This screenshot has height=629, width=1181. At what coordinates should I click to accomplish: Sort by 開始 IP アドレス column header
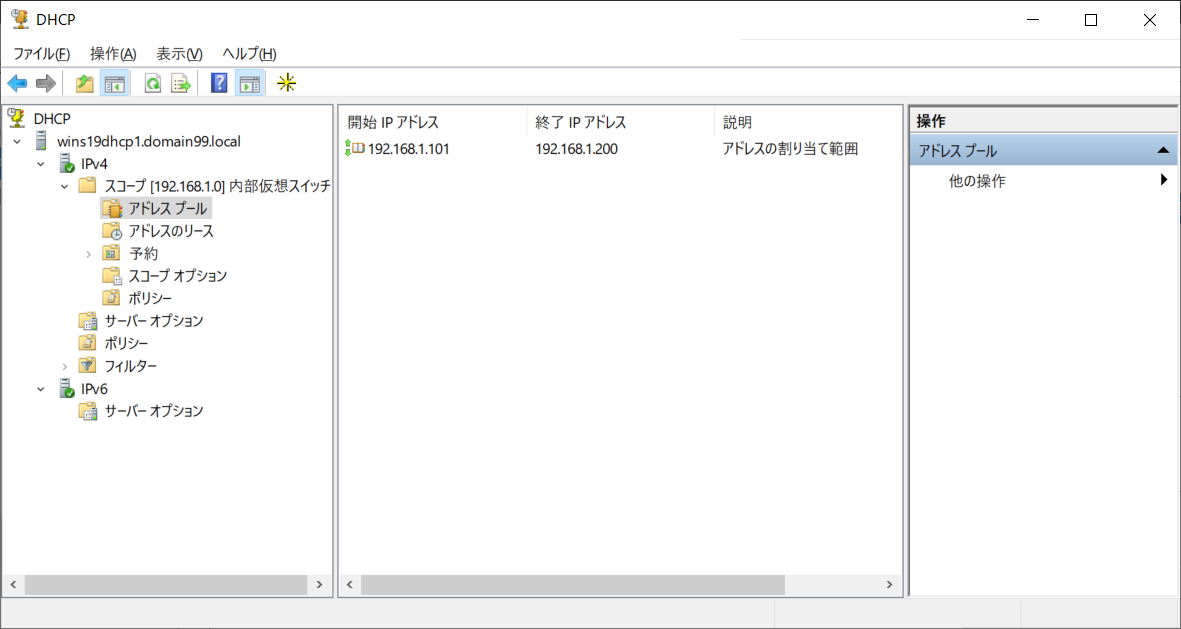pos(433,122)
